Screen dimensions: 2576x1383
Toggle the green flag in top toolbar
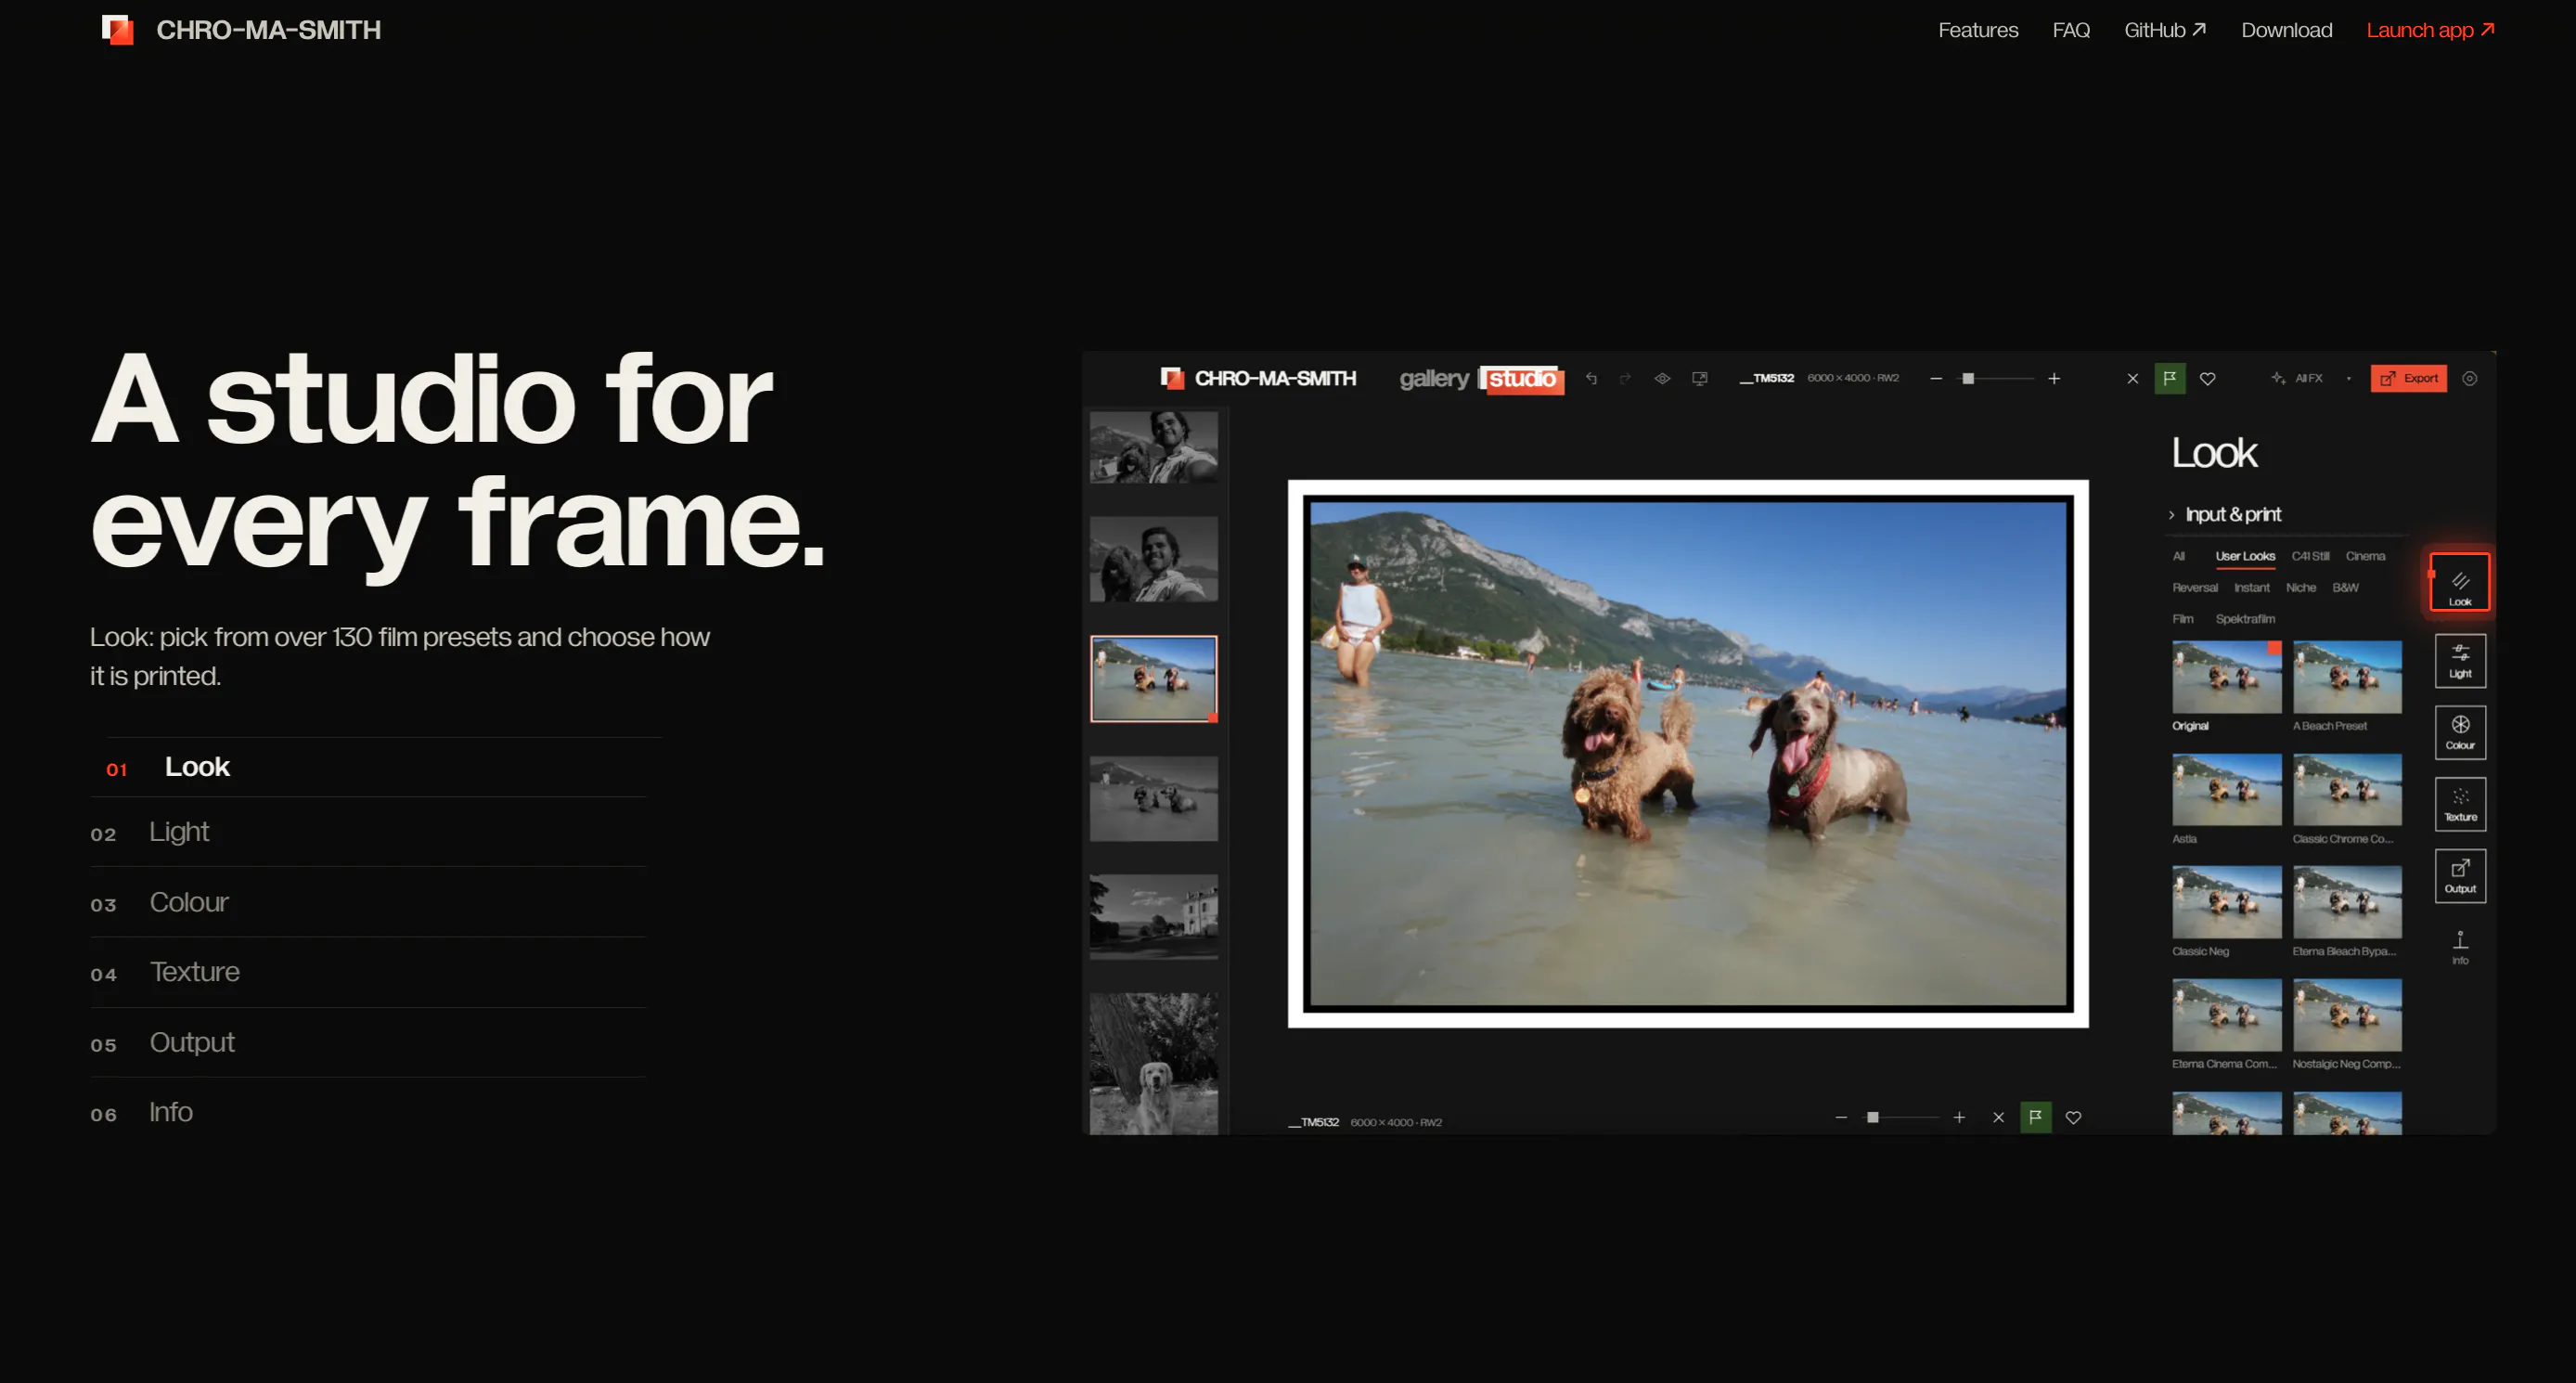pyautogui.click(x=2170, y=378)
